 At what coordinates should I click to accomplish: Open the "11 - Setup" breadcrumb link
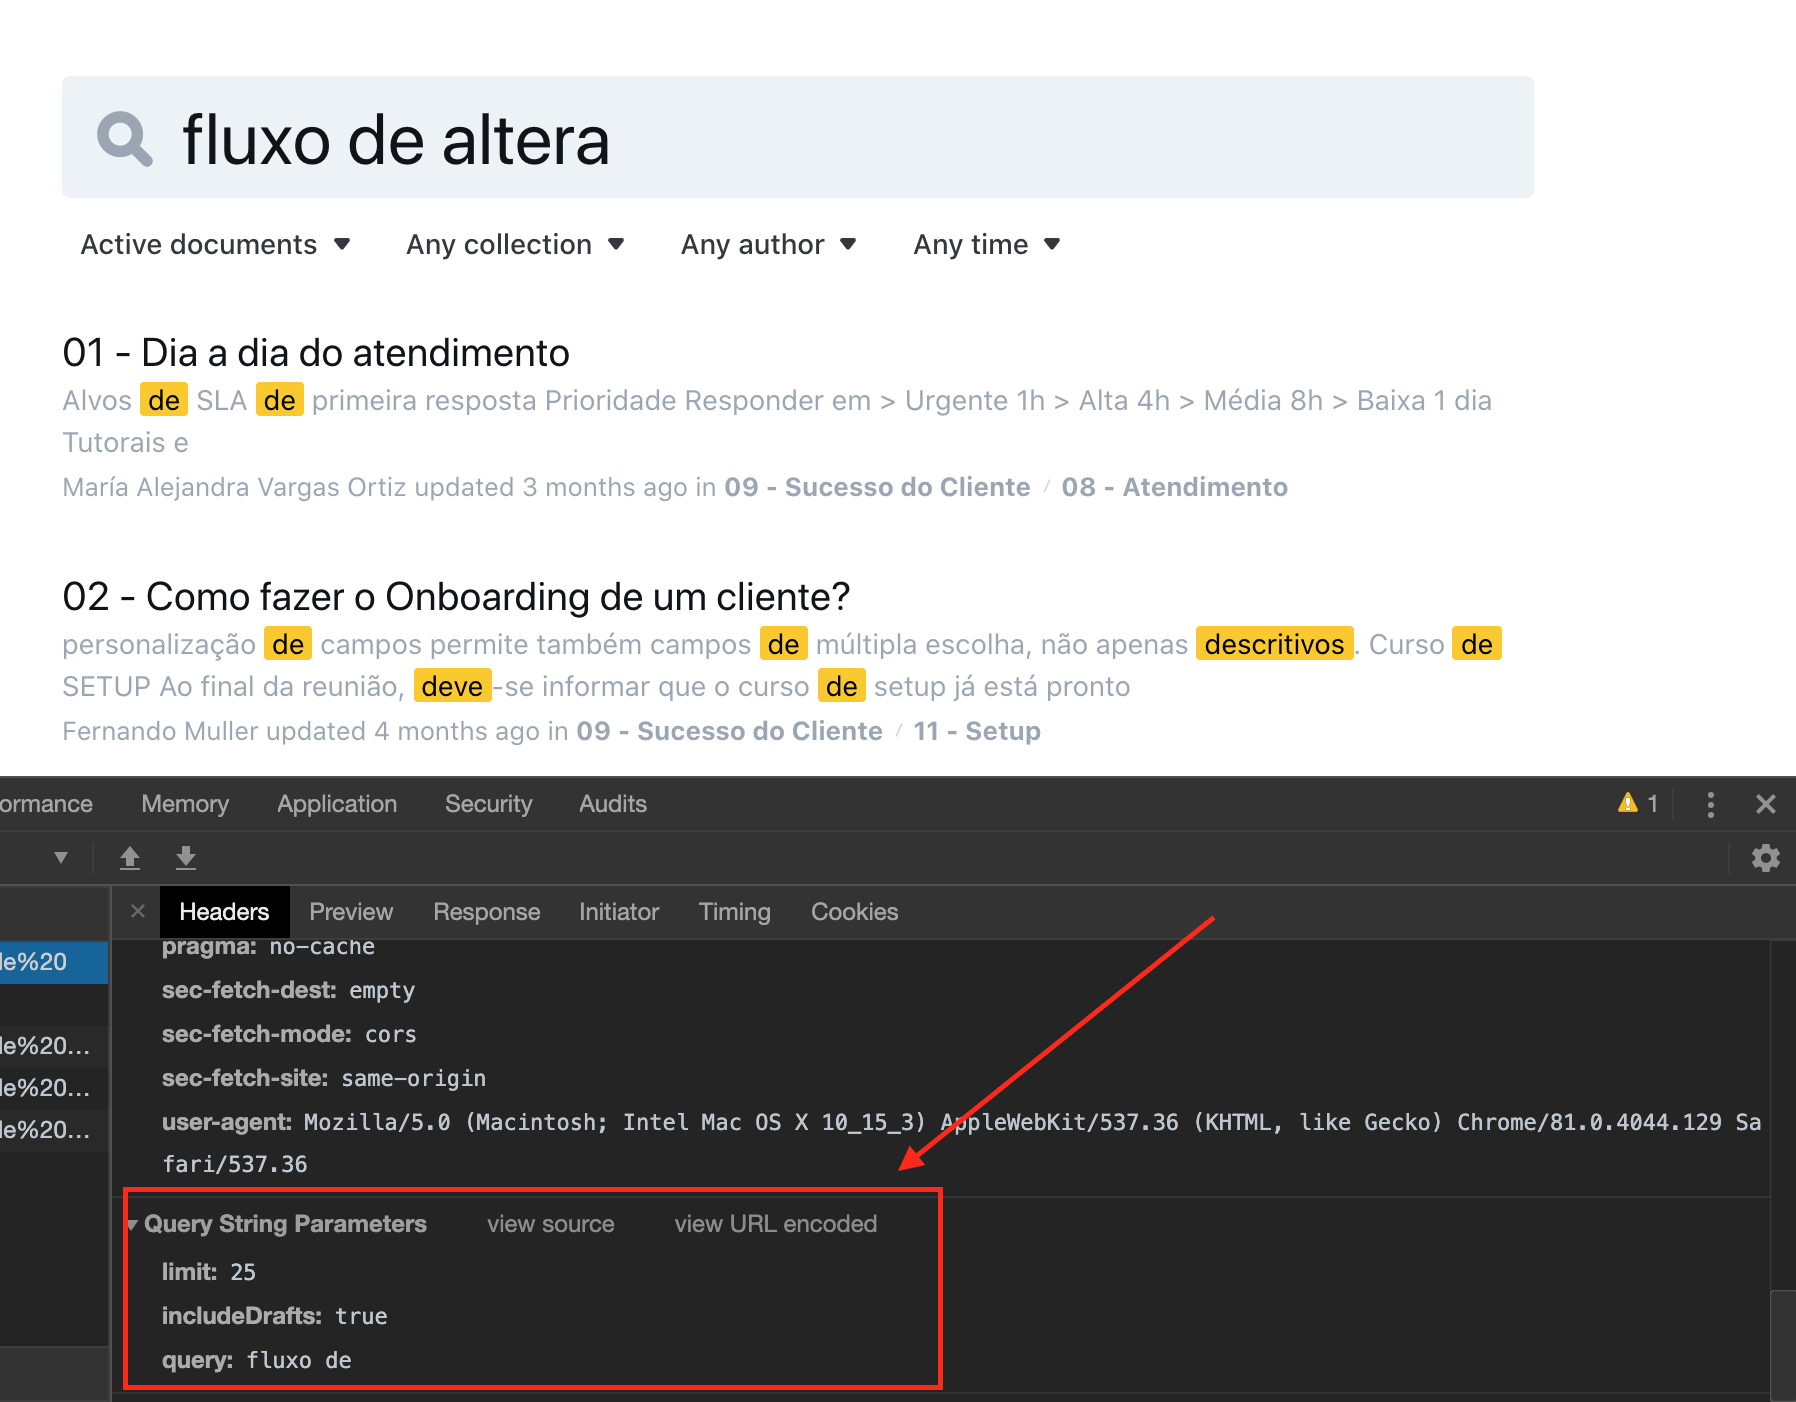(x=977, y=731)
